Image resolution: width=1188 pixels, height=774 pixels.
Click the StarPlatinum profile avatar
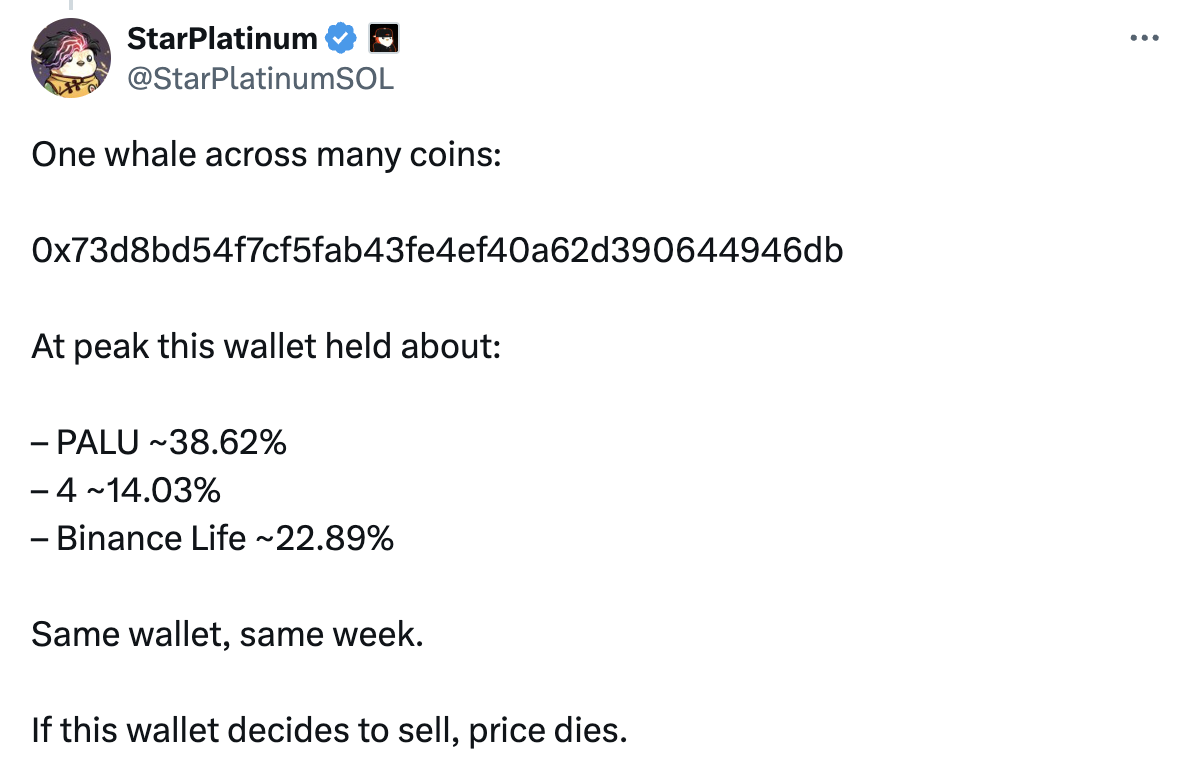pos(71,58)
